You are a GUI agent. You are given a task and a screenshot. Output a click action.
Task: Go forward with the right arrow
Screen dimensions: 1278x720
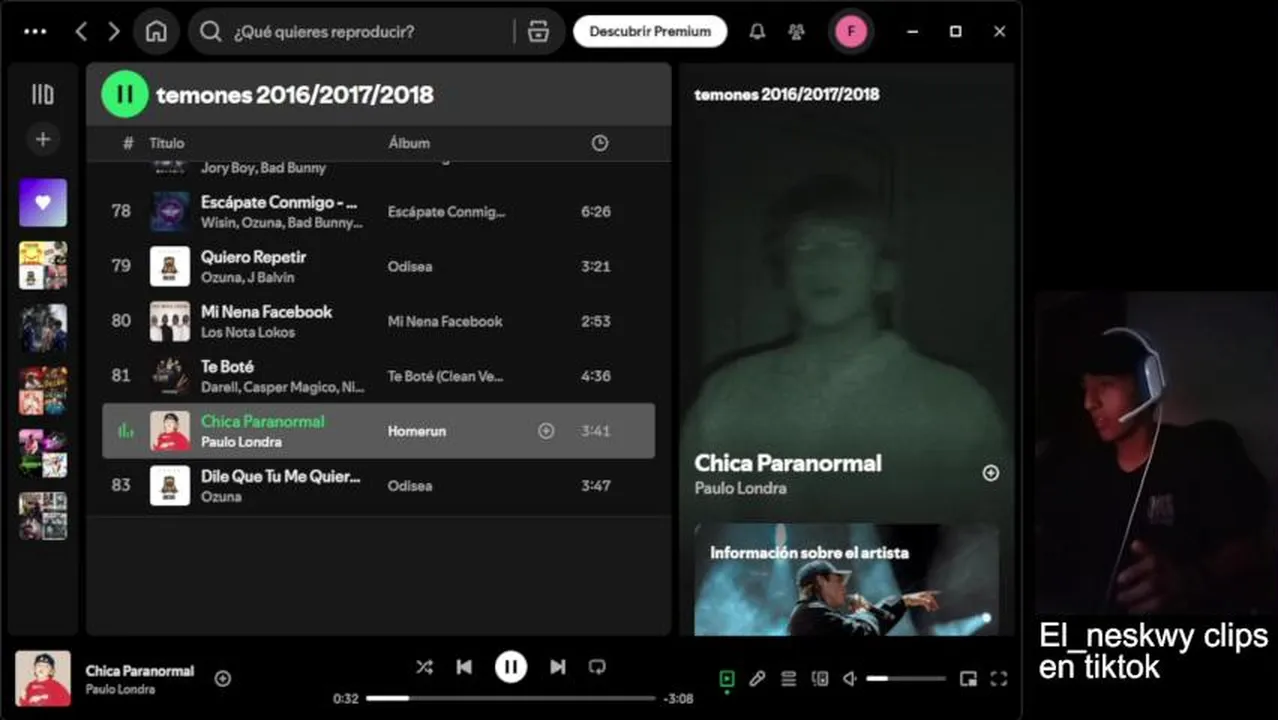tap(114, 31)
